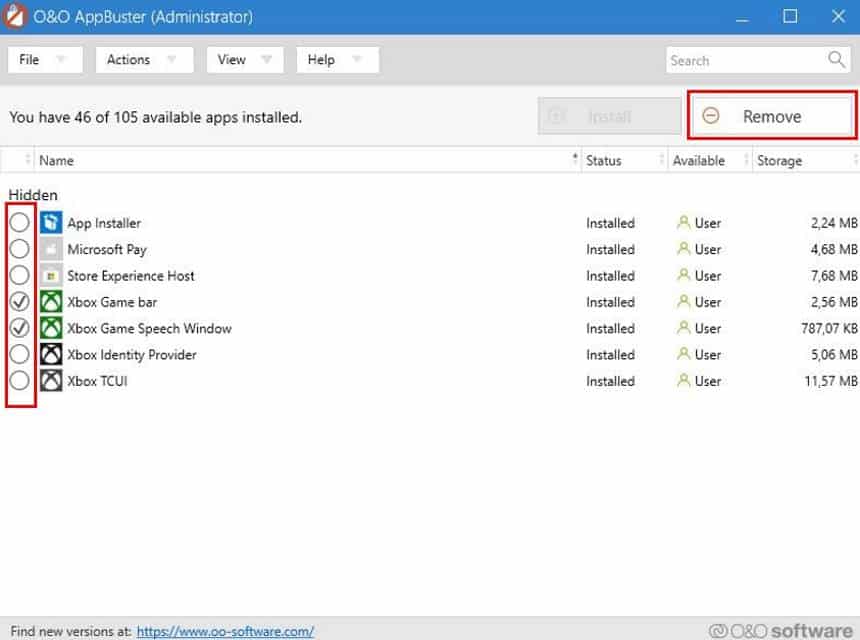Maximize the AppBuster window
Viewport: 860px width, 640px height.
(x=790, y=16)
